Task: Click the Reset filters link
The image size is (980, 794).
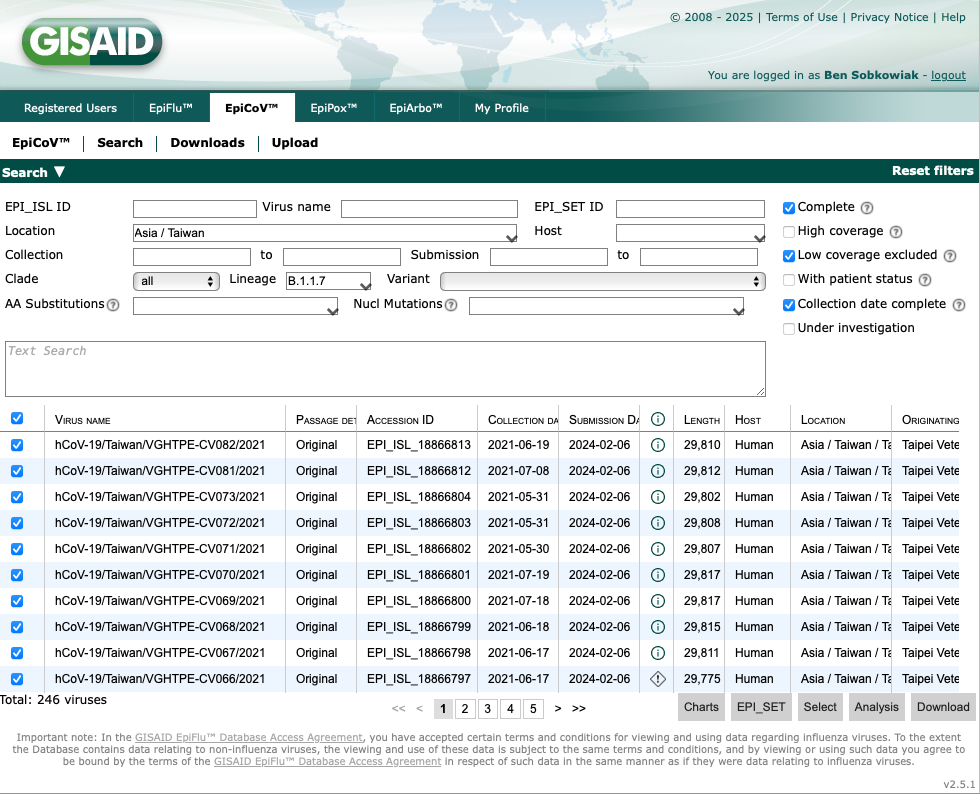Action: 932,171
